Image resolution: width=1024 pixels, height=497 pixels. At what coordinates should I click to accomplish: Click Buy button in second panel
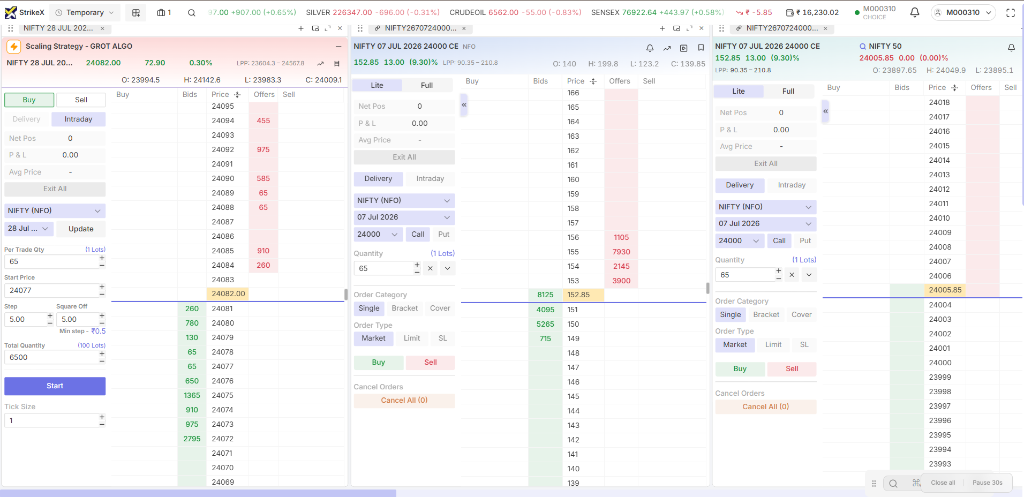coord(377,362)
